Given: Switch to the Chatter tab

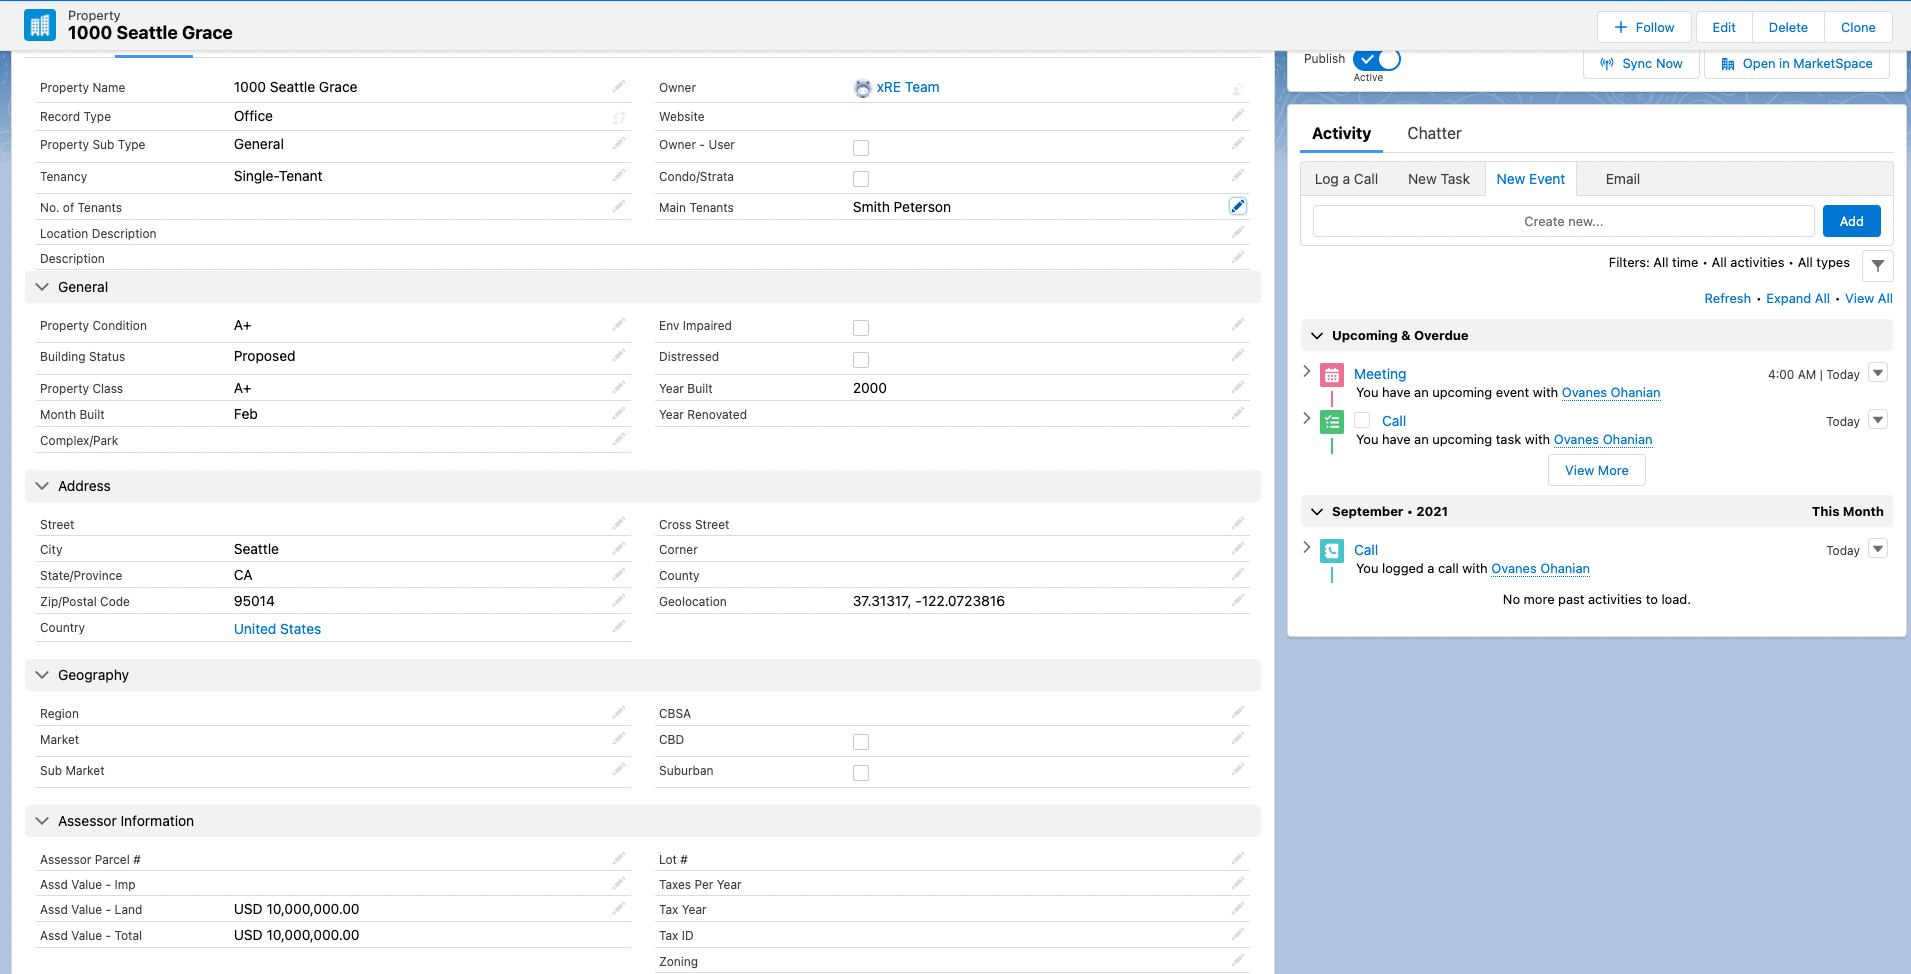Looking at the screenshot, I should click(1434, 133).
